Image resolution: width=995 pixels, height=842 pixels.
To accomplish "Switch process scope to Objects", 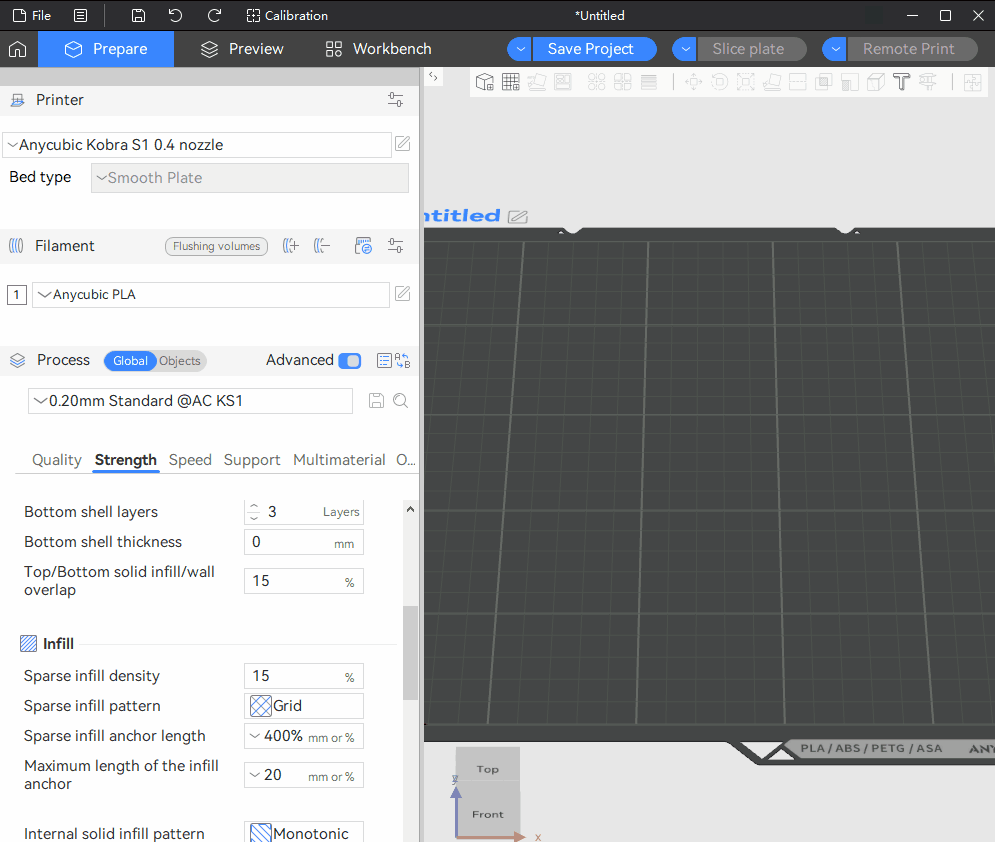I will point(180,360).
